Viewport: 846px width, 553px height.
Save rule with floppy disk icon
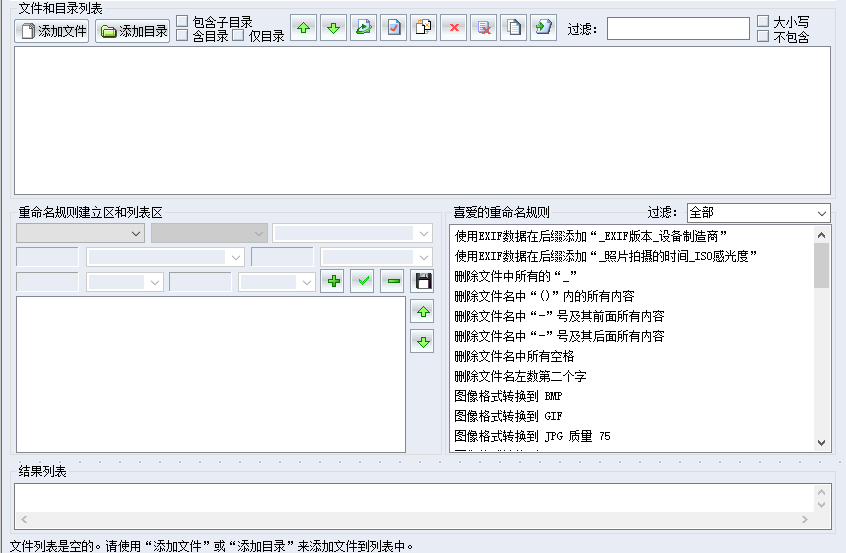click(422, 281)
